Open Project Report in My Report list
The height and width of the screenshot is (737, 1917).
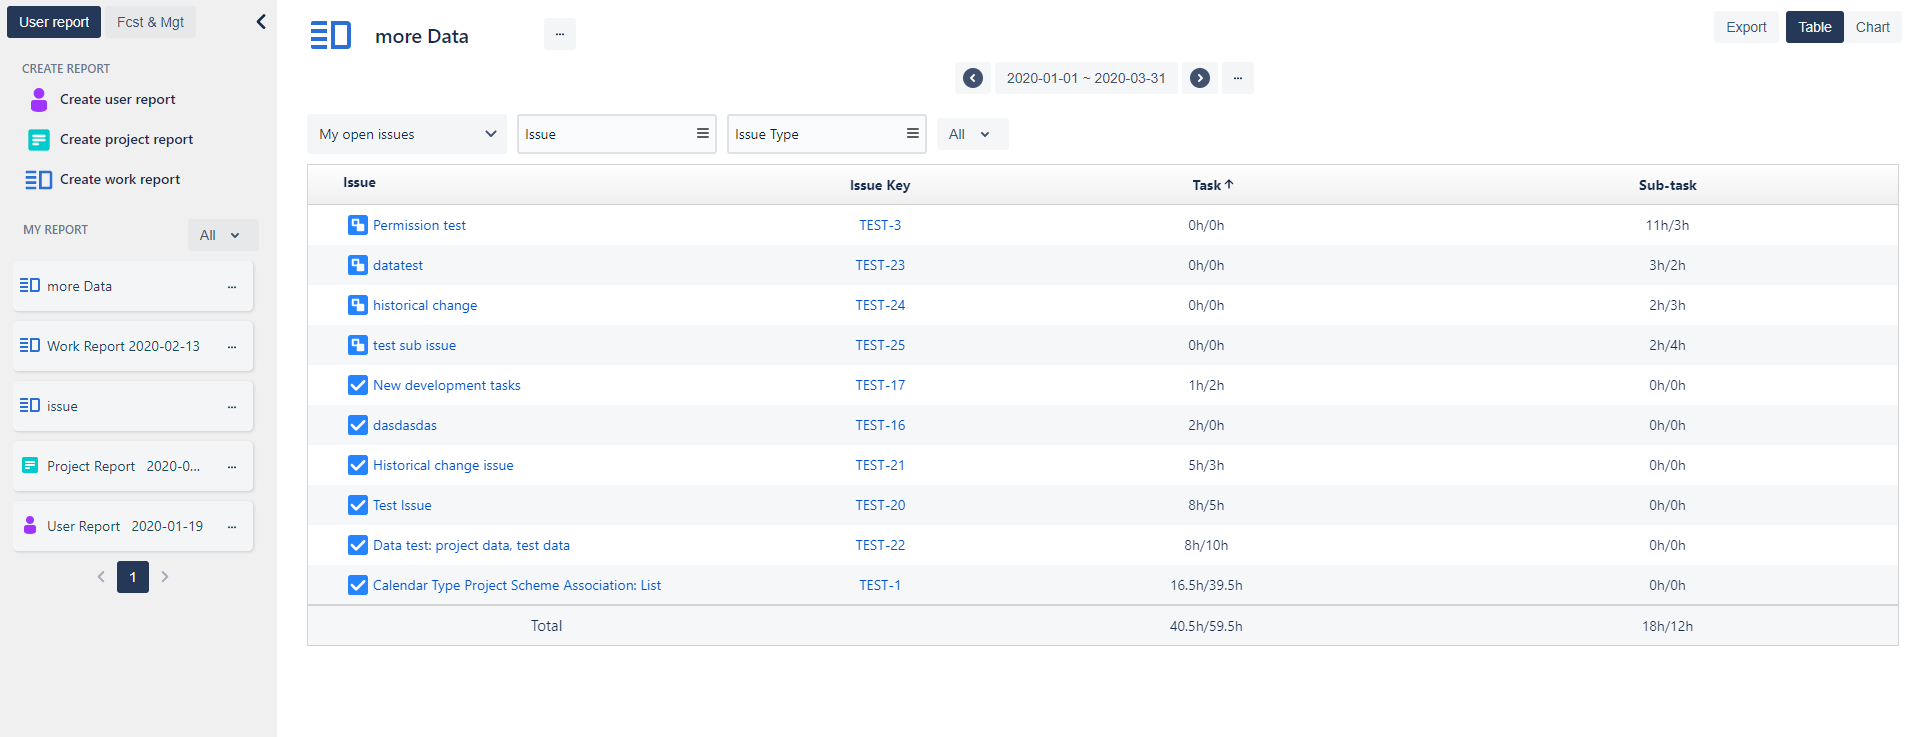(123, 466)
